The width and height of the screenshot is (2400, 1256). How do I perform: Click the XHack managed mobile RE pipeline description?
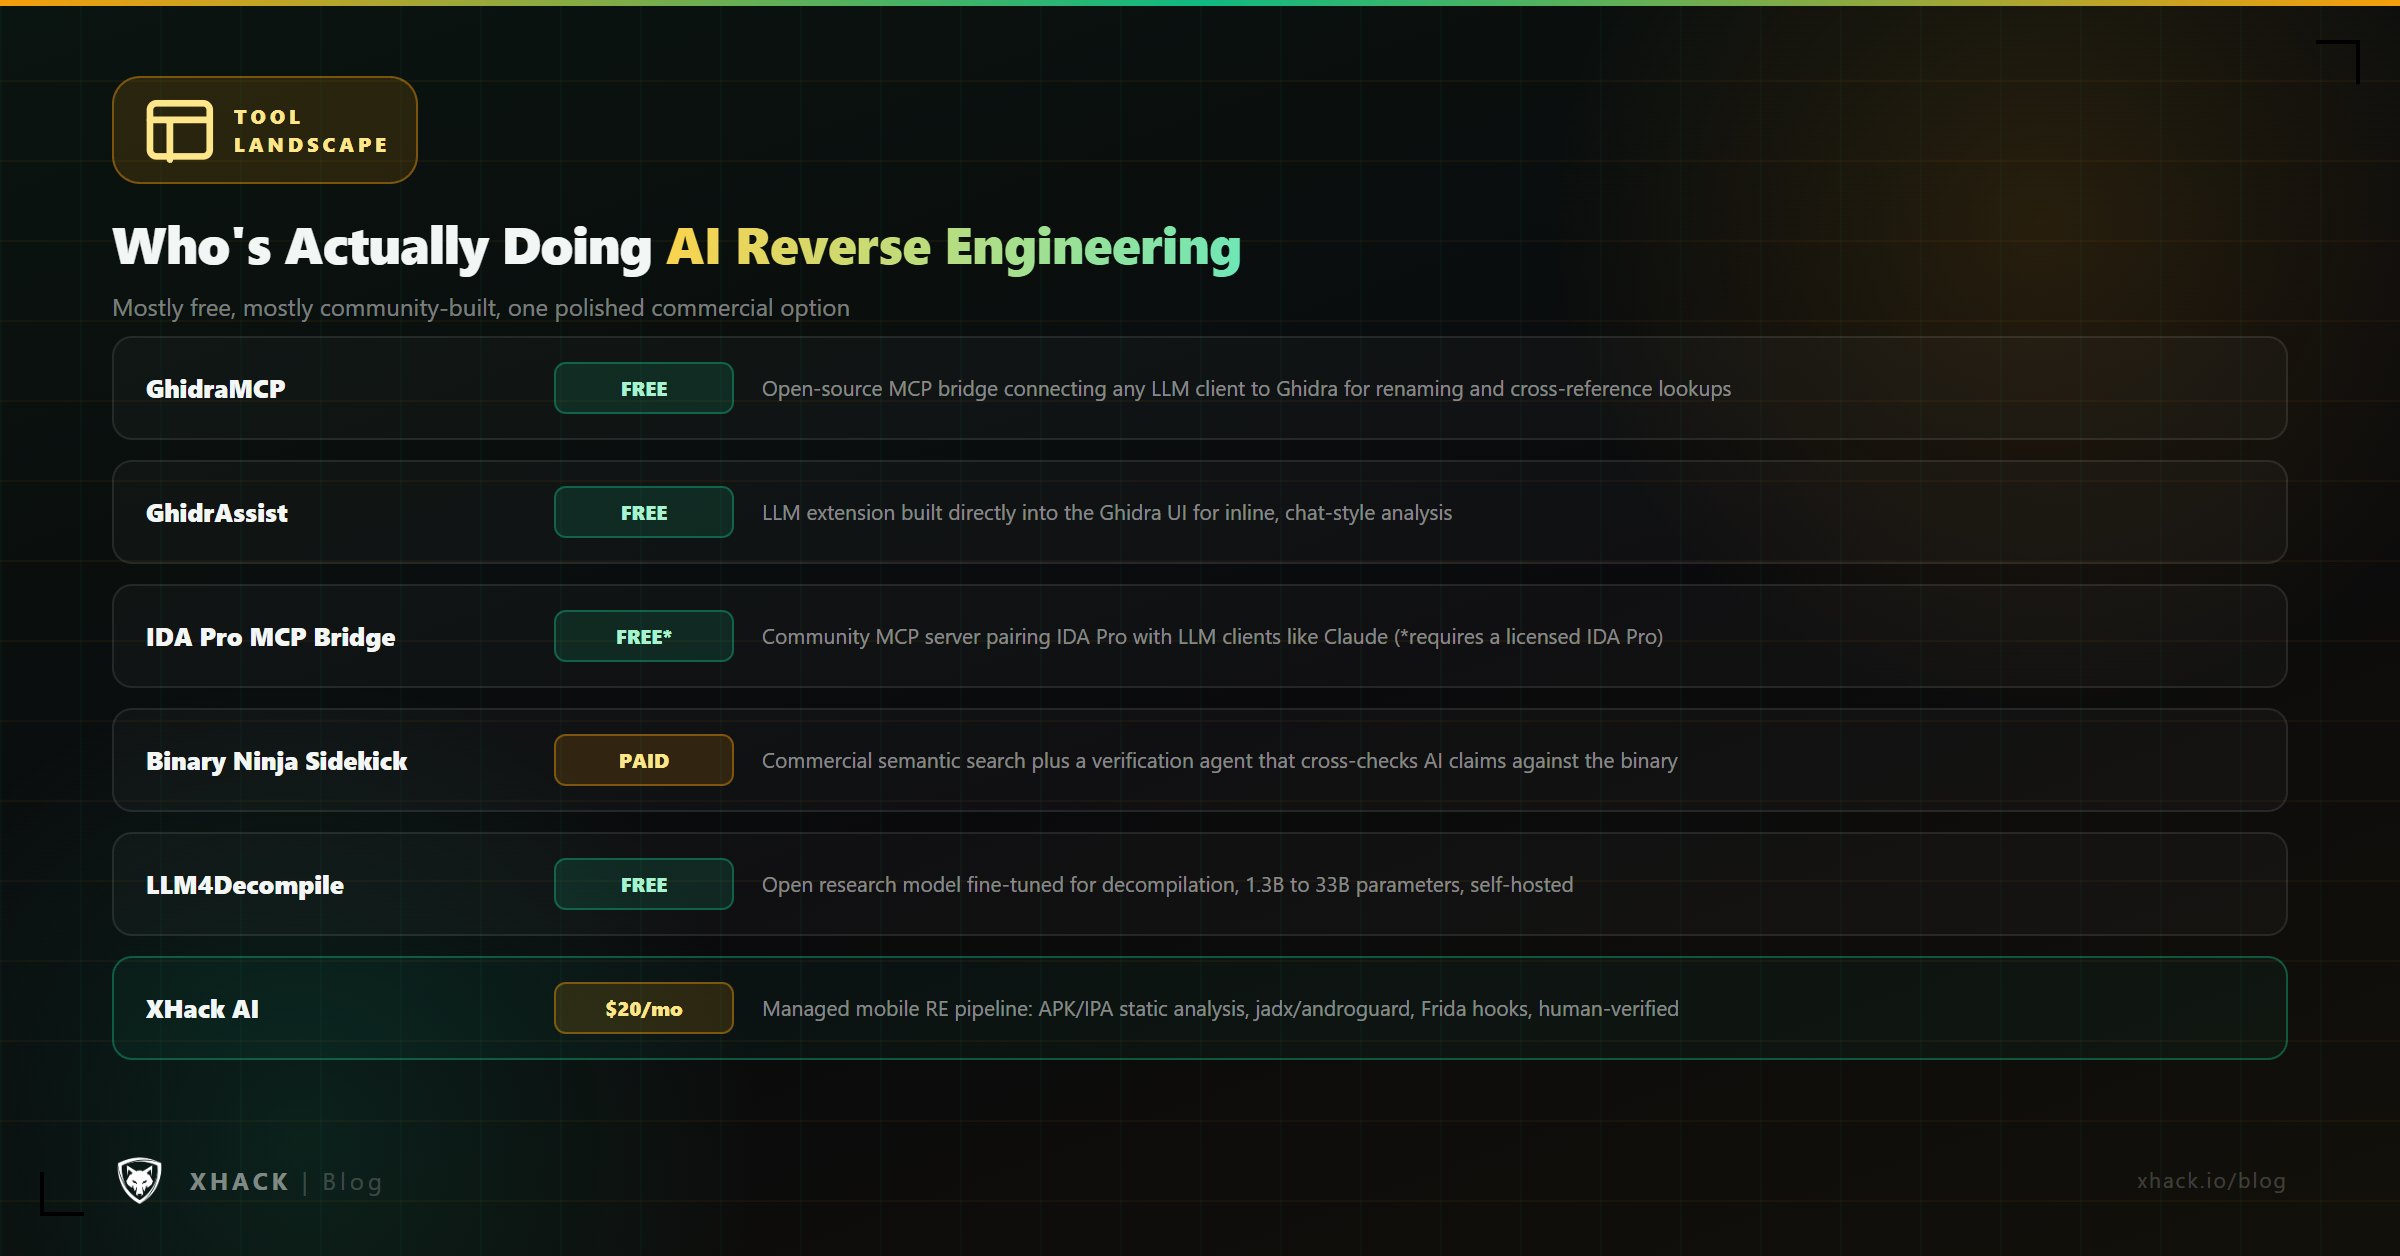click(x=1220, y=1009)
